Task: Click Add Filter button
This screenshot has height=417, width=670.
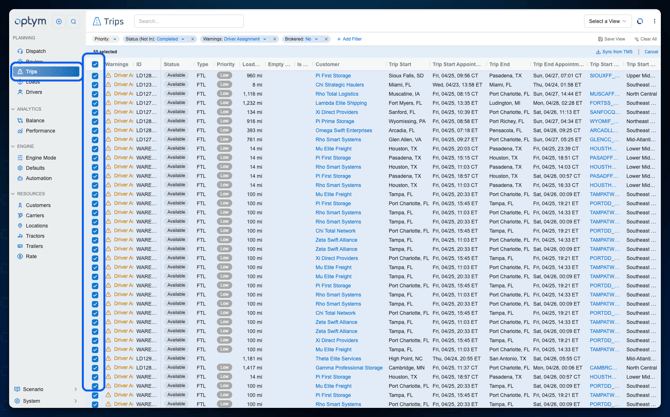Action: 350,39
